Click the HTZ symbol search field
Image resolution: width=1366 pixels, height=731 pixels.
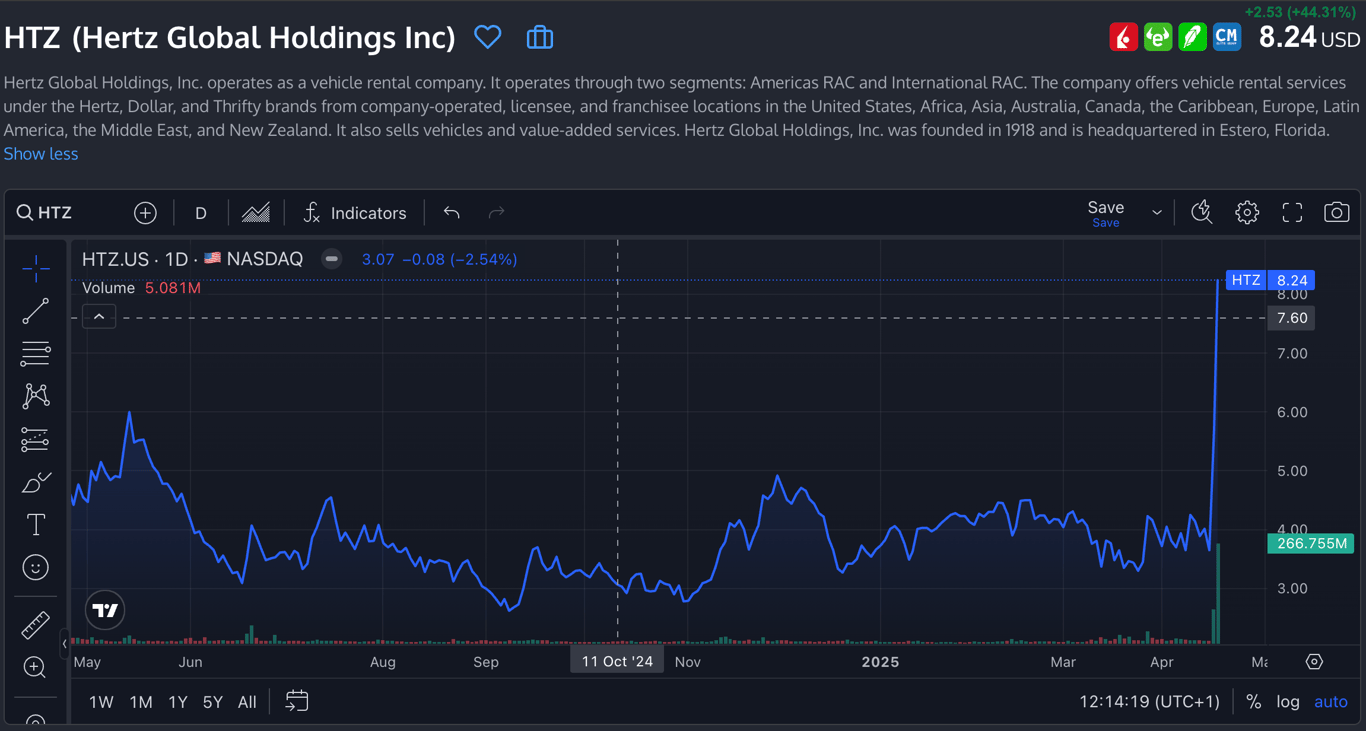point(55,213)
